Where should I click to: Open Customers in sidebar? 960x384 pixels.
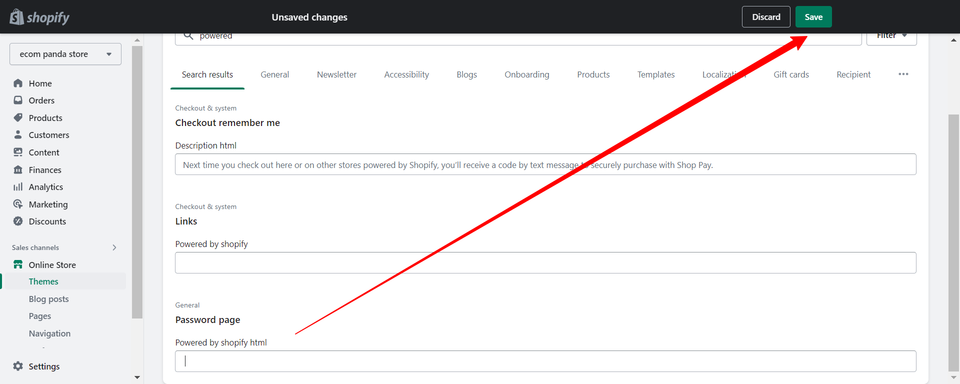tap(49, 135)
